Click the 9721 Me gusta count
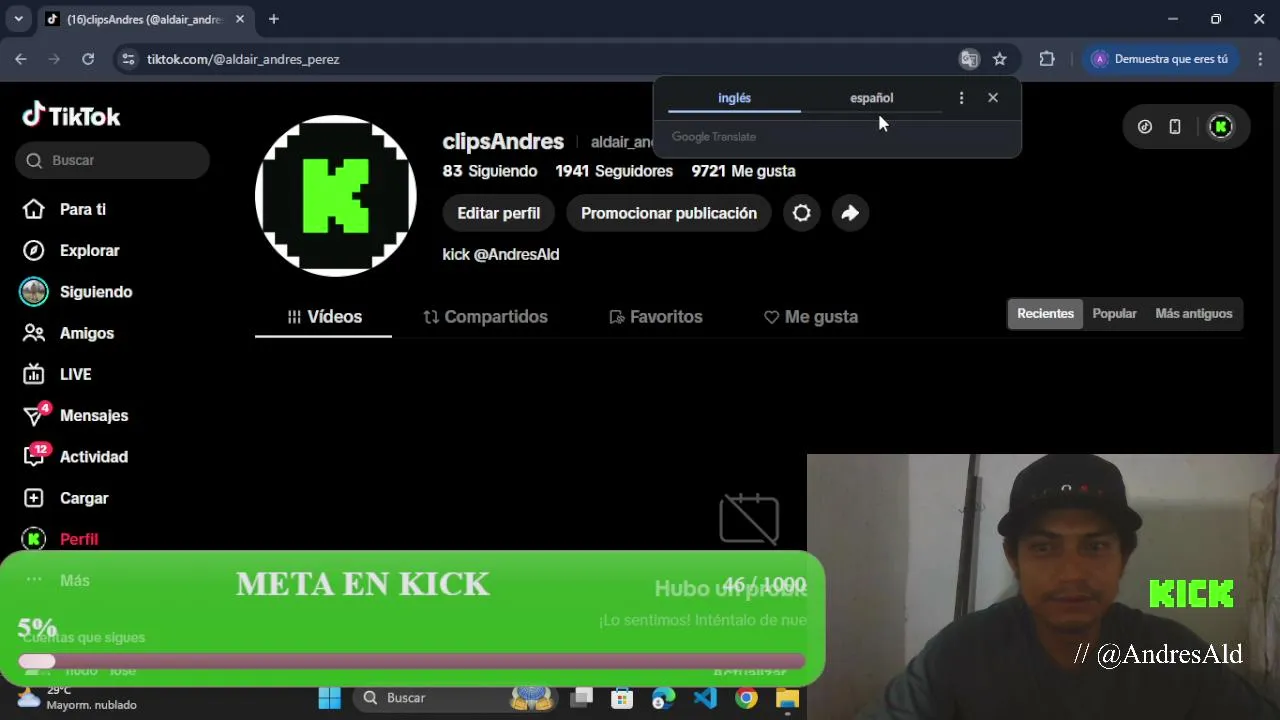 (743, 171)
